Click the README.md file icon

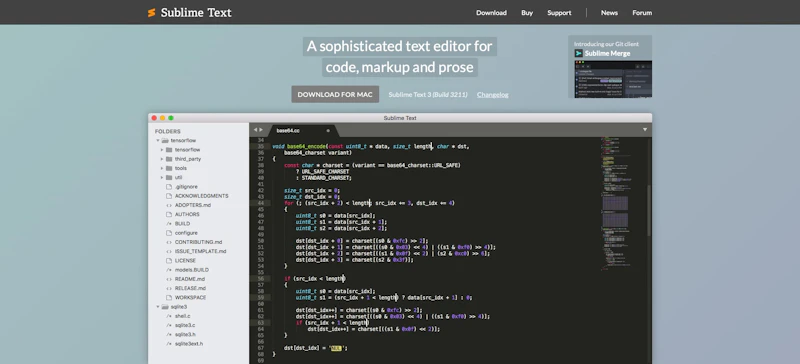click(x=169, y=279)
